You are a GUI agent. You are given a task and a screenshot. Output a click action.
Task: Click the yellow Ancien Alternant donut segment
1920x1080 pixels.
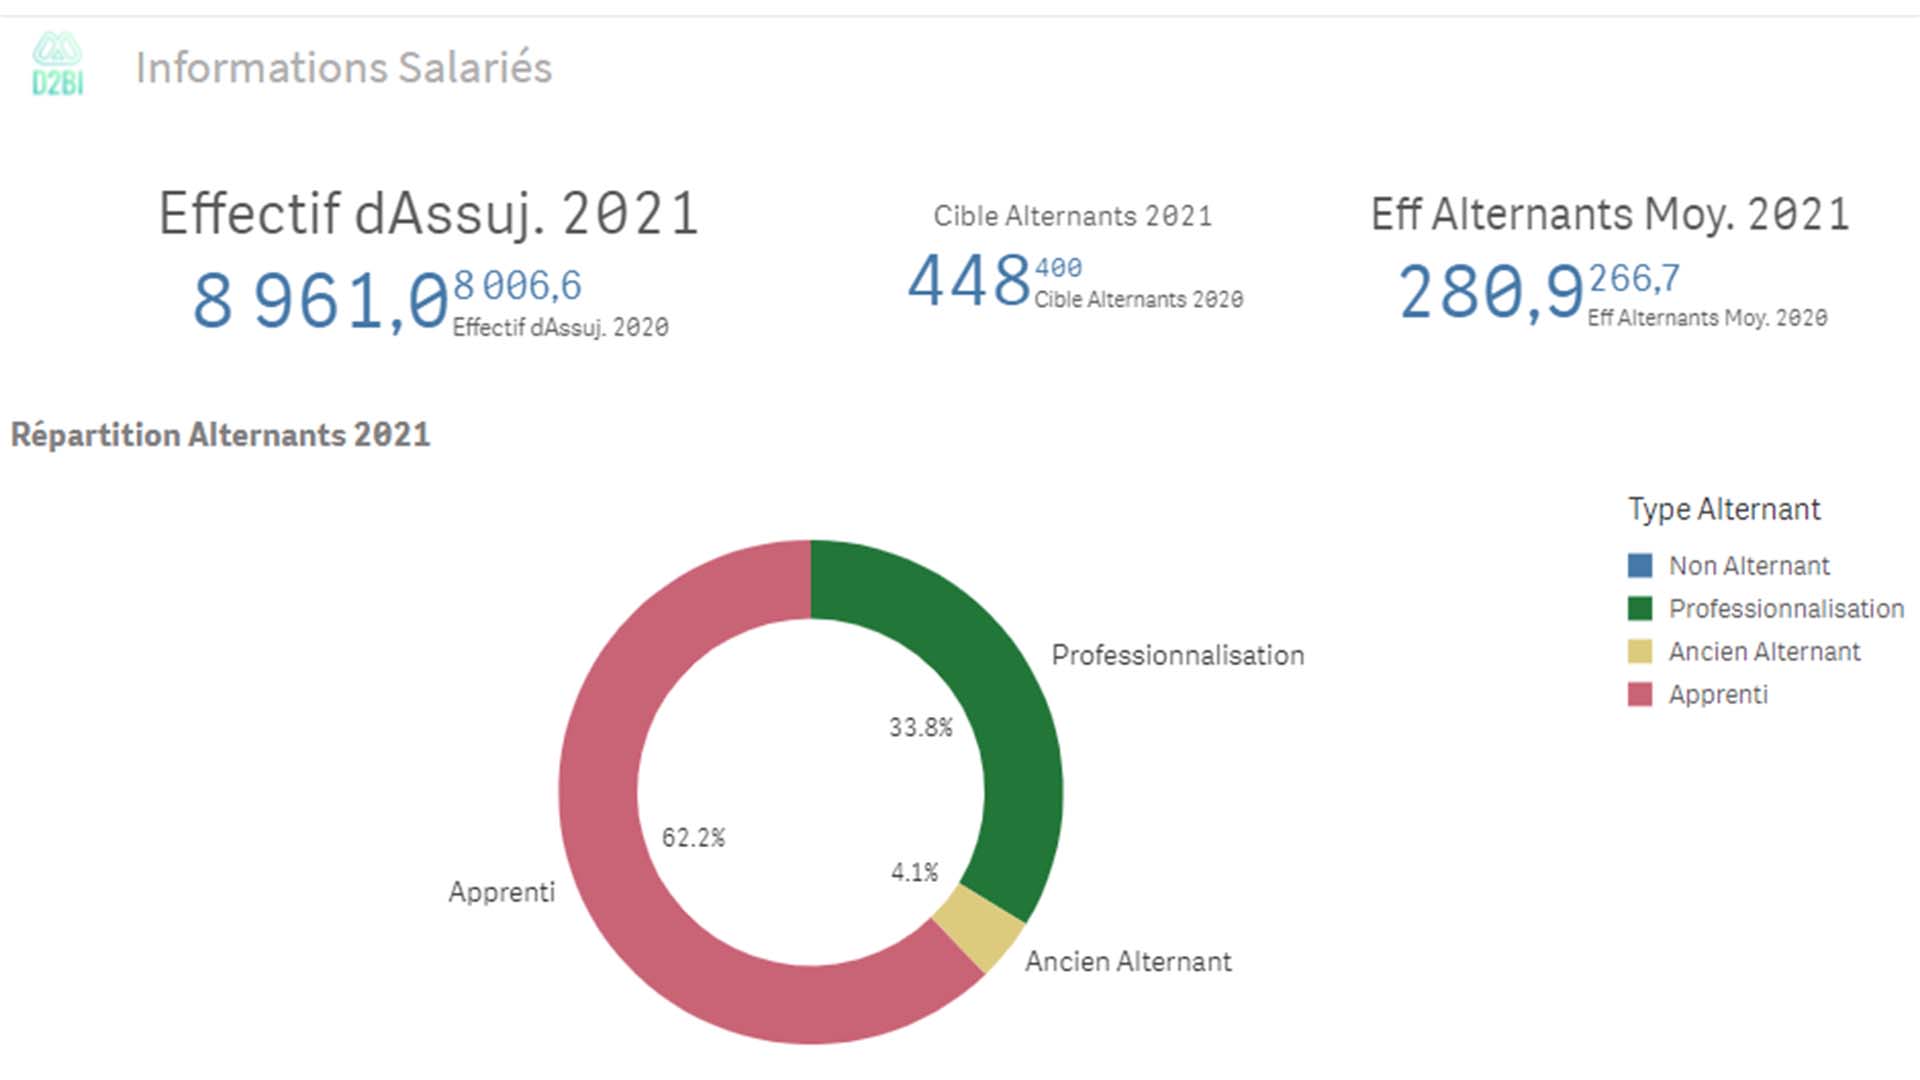tap(977, 929)
